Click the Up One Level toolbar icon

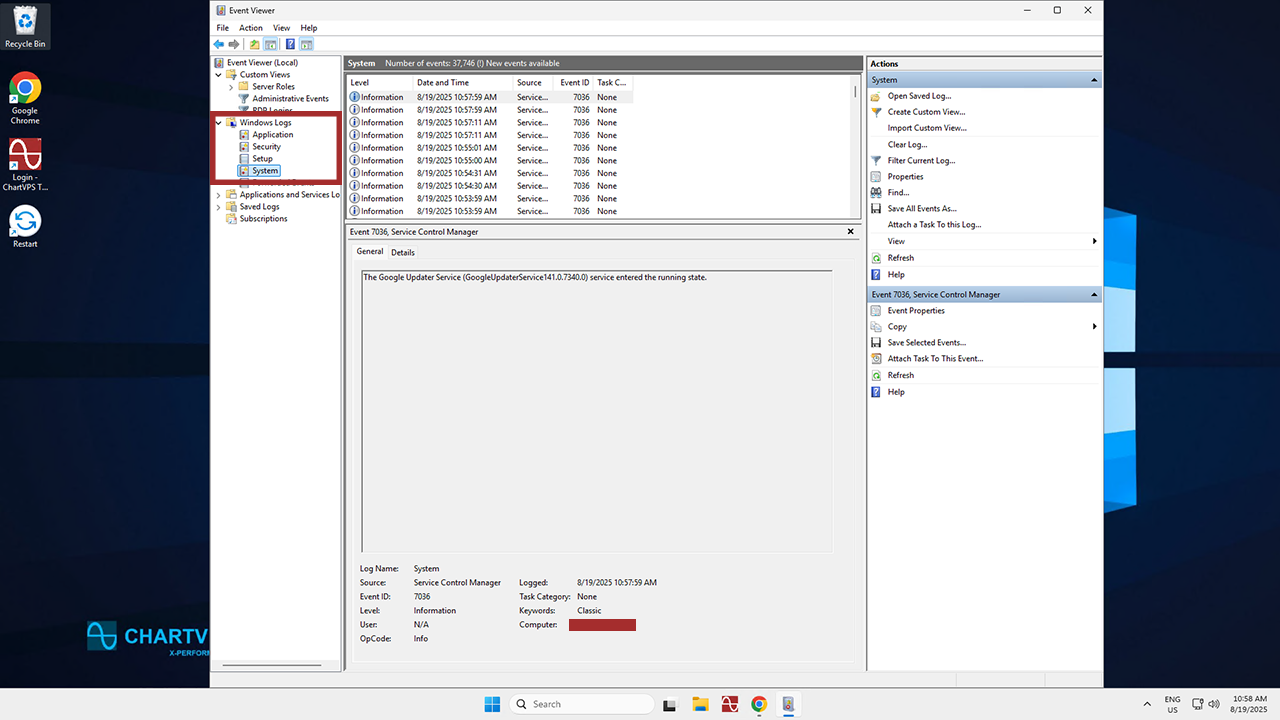[x=254, y=44]
